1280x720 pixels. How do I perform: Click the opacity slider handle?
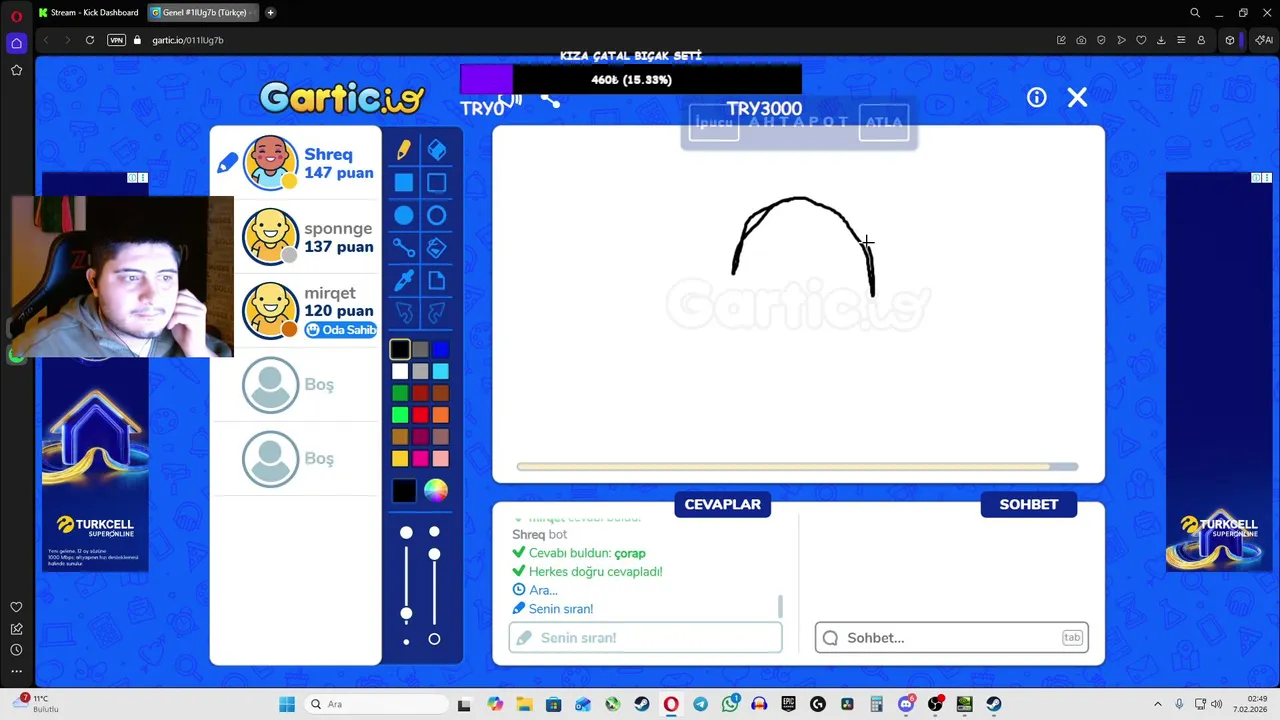(x=434, y=554)
